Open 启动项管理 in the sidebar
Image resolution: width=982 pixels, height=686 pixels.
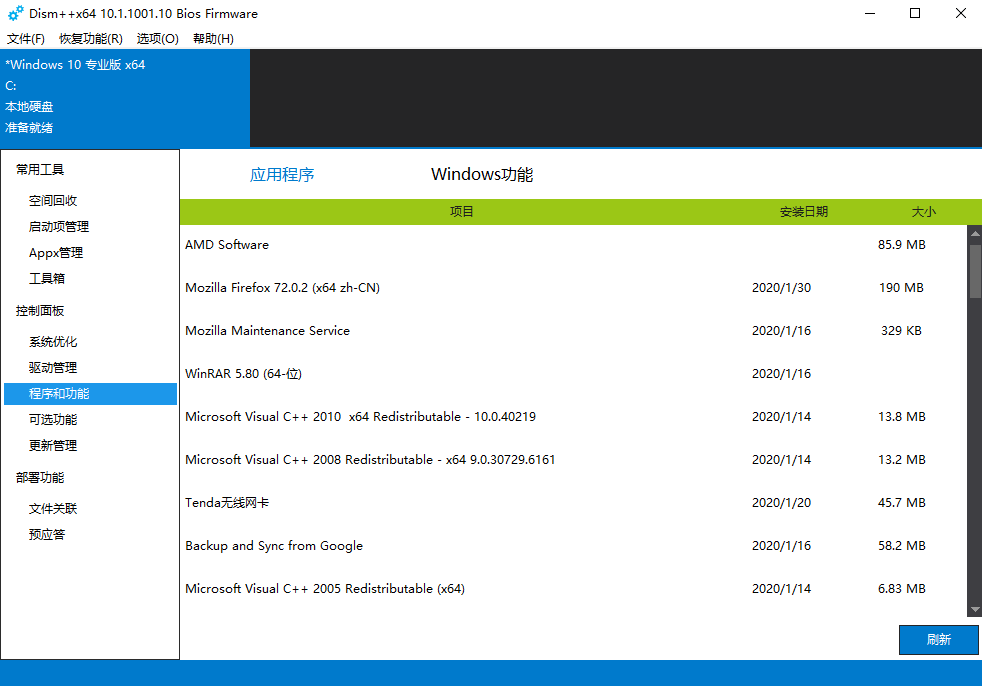coord(59,226)
